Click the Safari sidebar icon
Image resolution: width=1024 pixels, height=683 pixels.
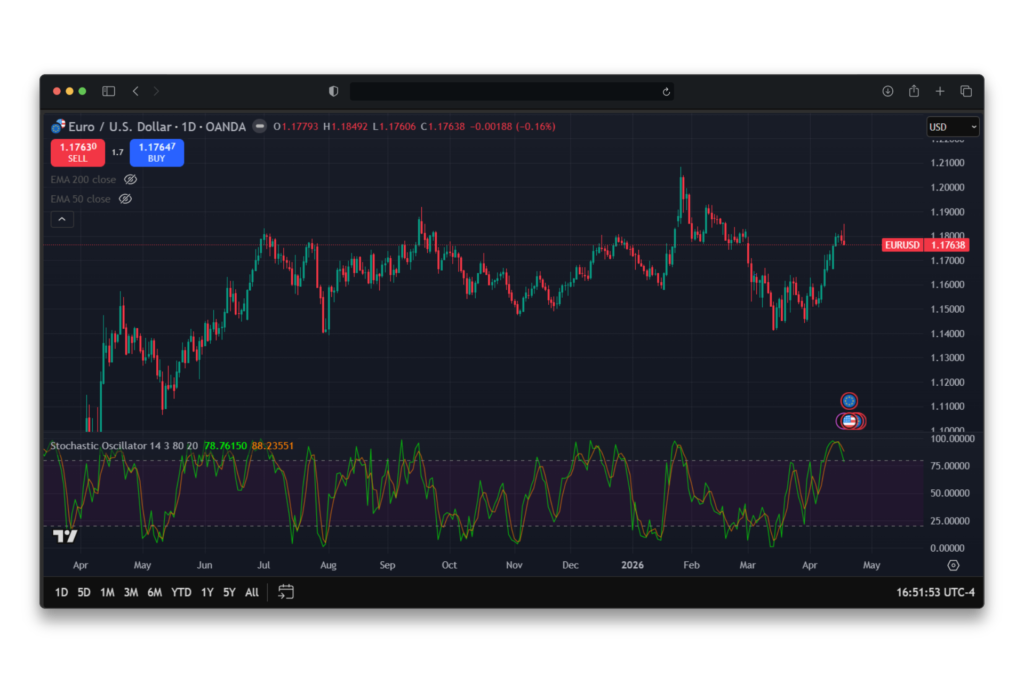point(108,90)
